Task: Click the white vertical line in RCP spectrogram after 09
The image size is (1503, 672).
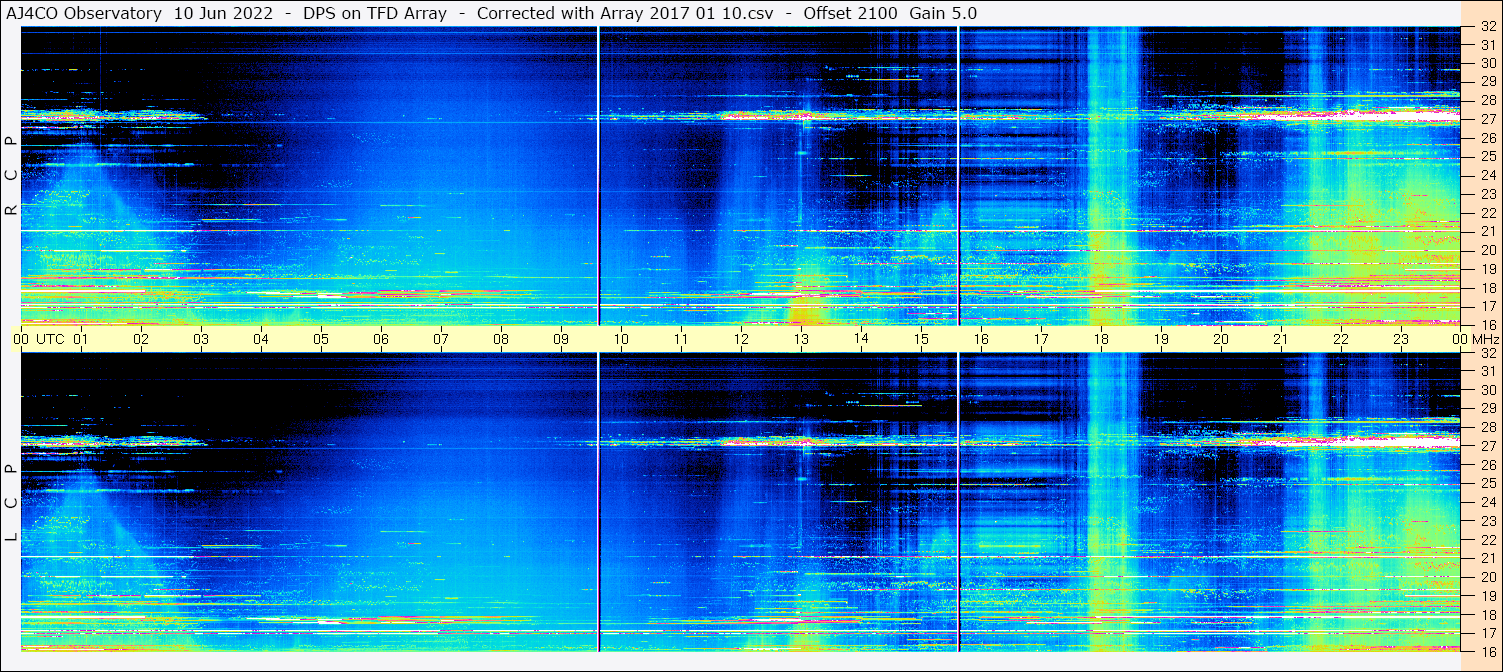Action: 598,176
